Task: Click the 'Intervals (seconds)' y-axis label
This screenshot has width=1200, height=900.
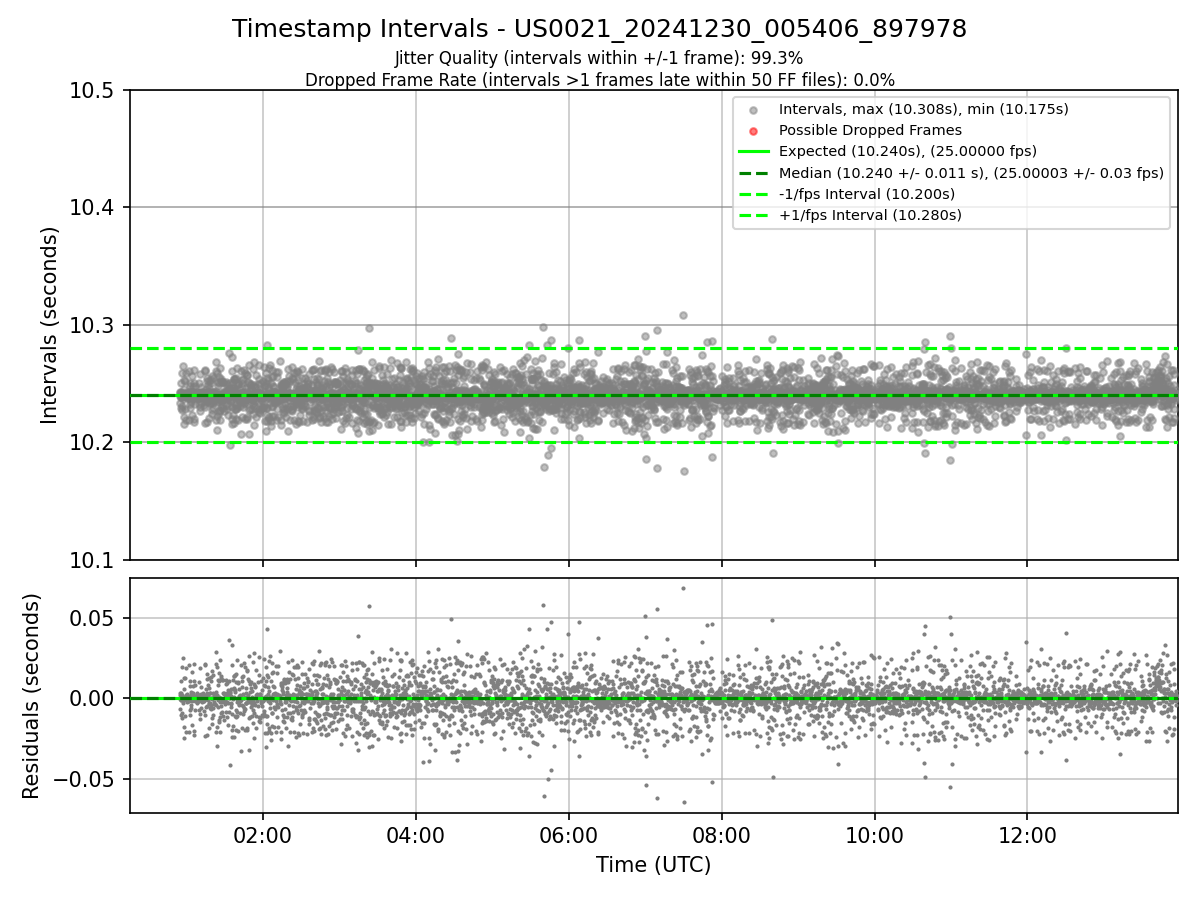Action: click(x=50, y=325)
